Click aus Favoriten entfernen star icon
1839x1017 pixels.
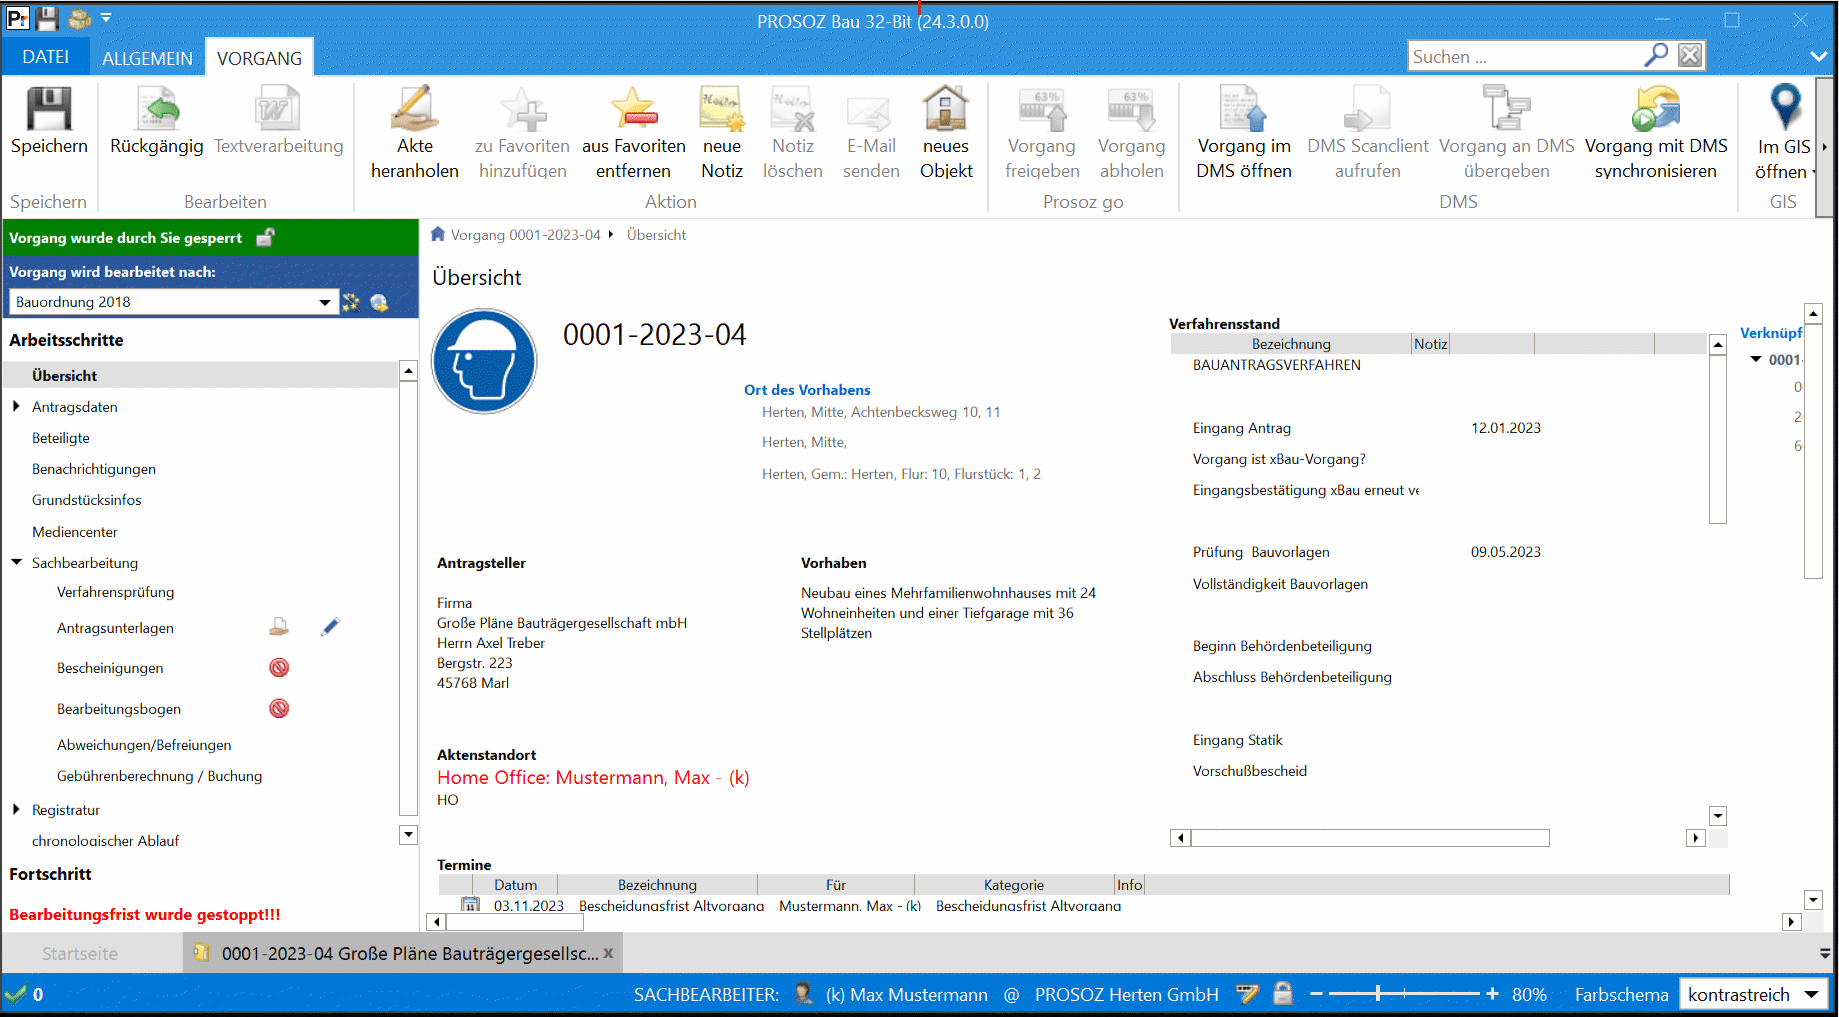(x=634, y=109)
